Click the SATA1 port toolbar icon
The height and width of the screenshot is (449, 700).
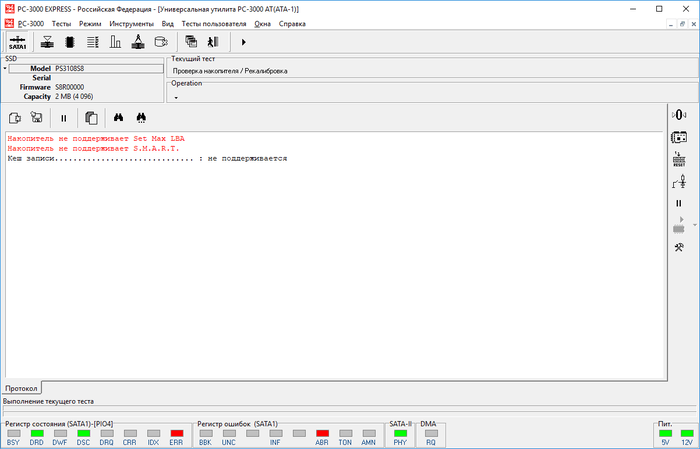17,42
